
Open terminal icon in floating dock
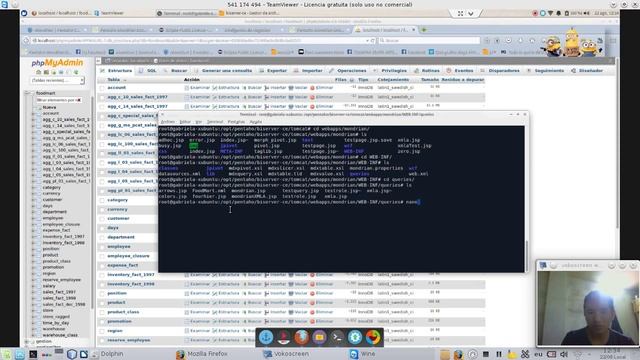[337, 337]
